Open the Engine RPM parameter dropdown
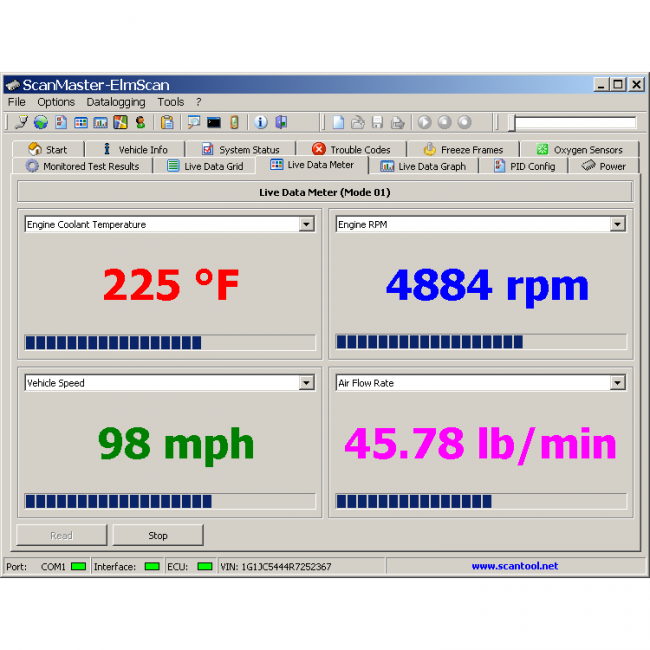The height and width of the screenshot is (650, 650). (x=618, y=225)
